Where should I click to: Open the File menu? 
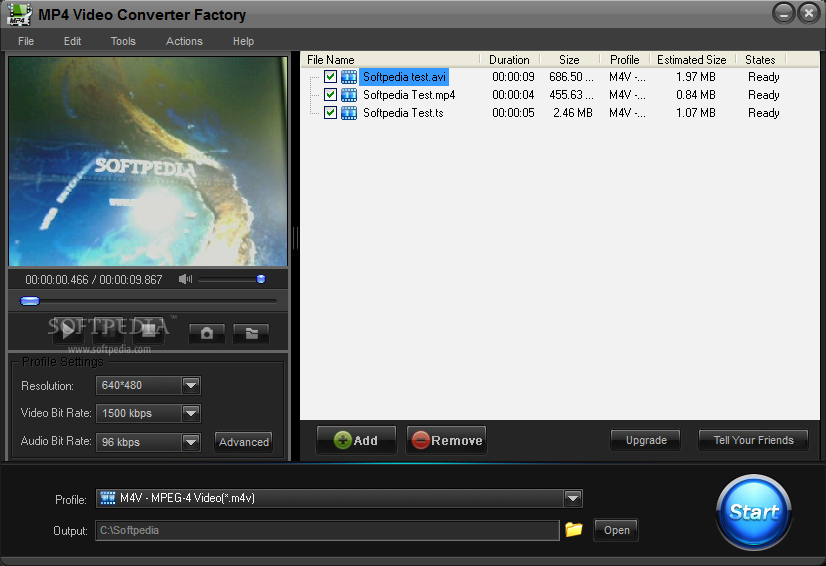click(x=26, y=41)
